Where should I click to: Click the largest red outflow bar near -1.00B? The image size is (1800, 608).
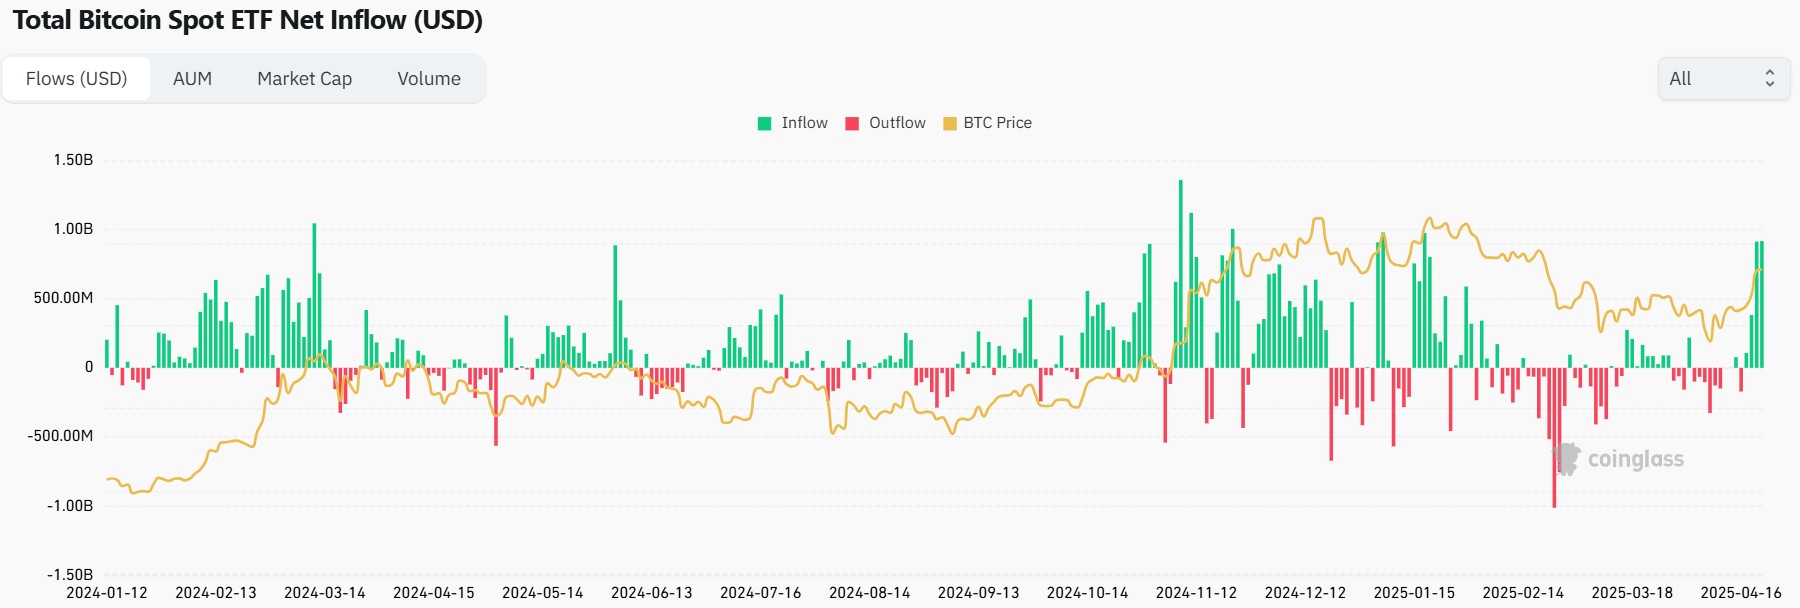coord(1554,440)
